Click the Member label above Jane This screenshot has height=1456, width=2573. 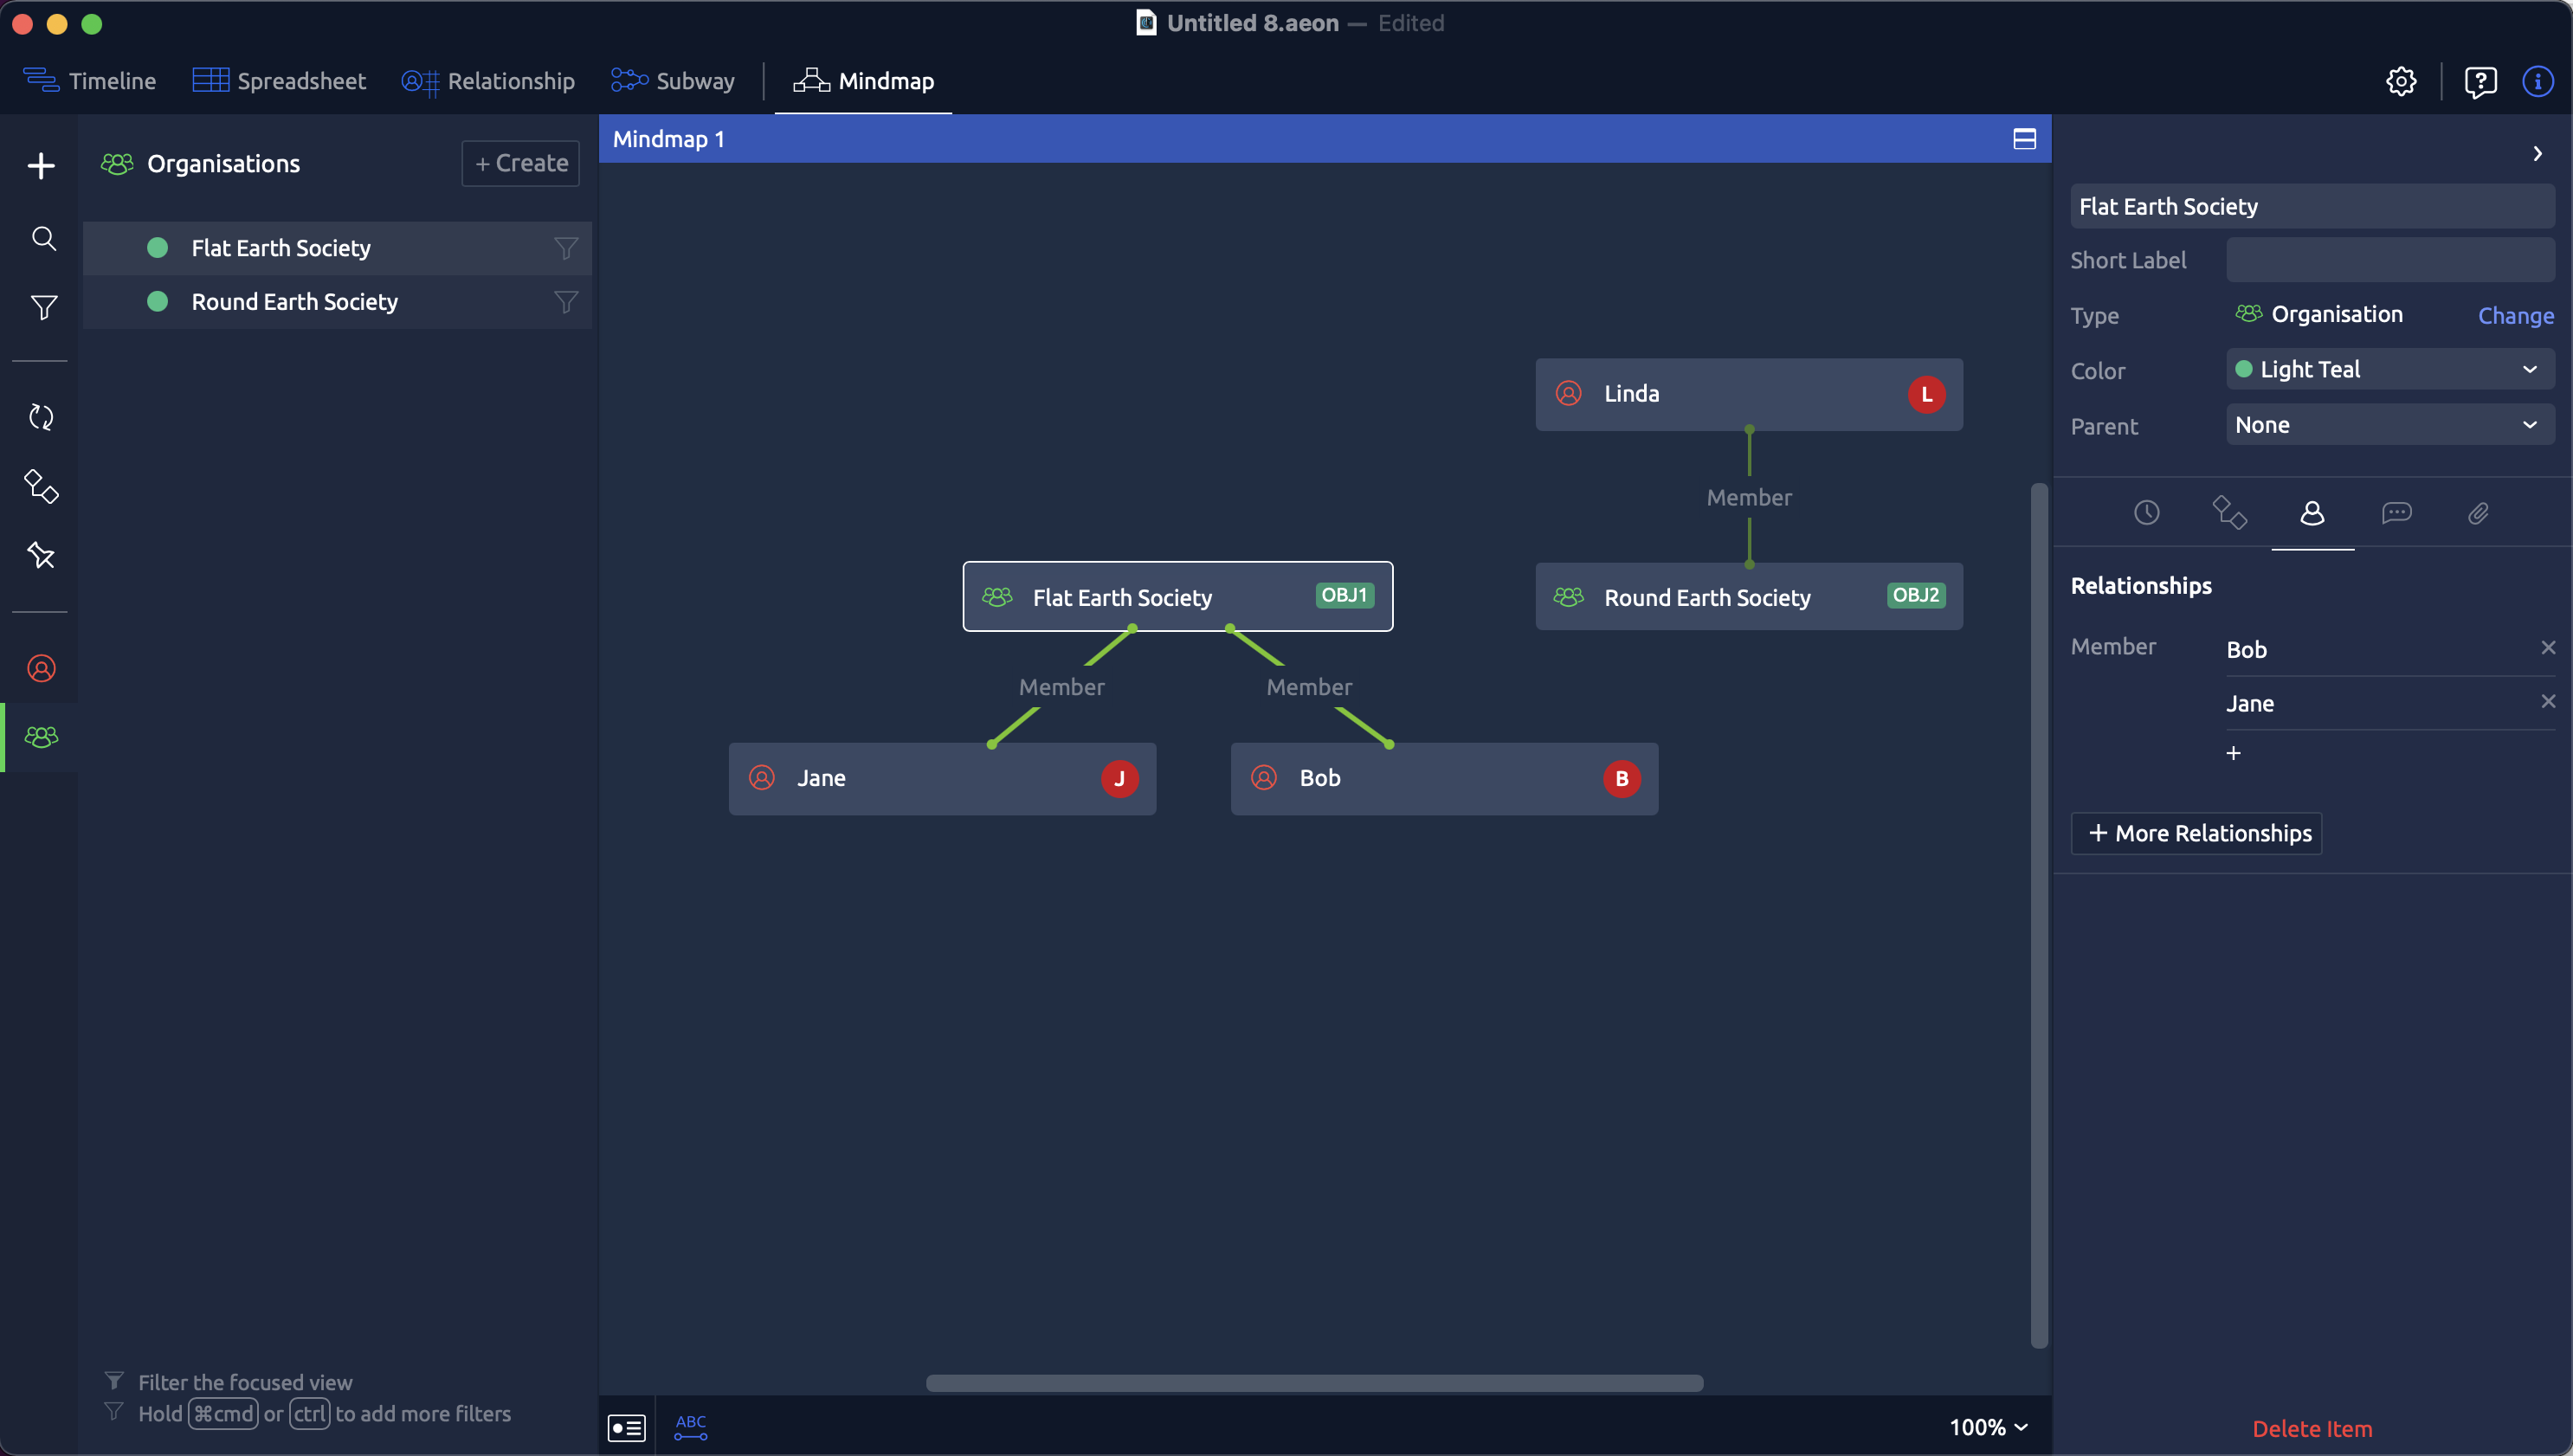(x=1061, y=687)
